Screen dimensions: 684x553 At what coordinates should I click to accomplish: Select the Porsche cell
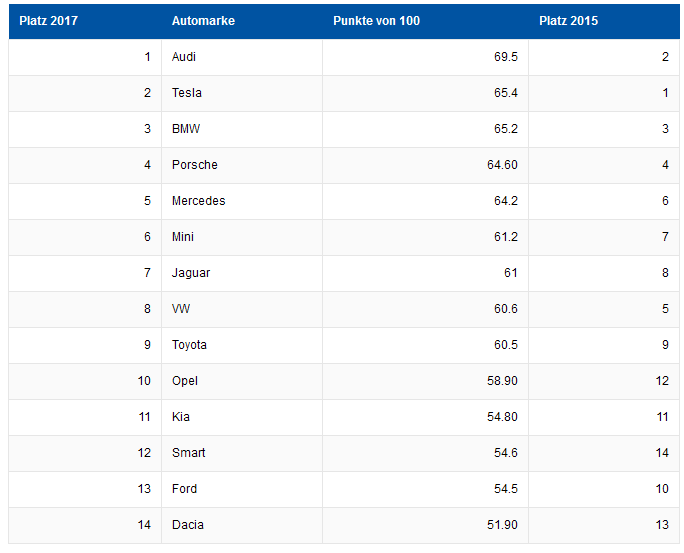(x=195, y=165)
